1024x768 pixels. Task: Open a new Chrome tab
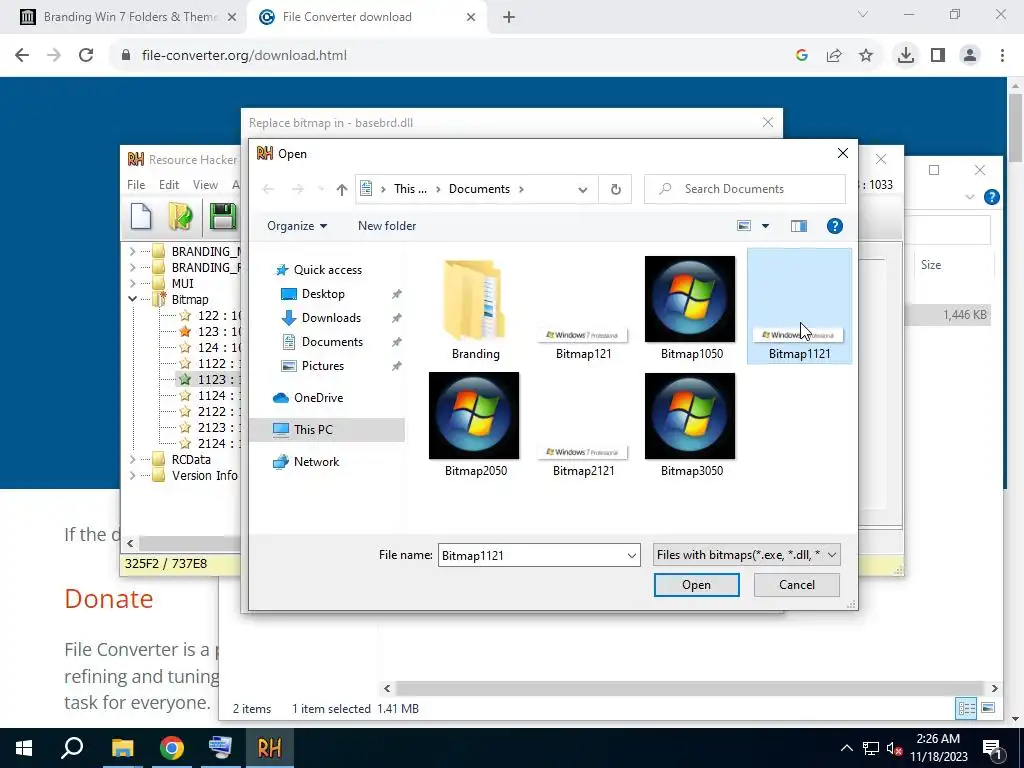pyautogui.click(x=509, y=17)
